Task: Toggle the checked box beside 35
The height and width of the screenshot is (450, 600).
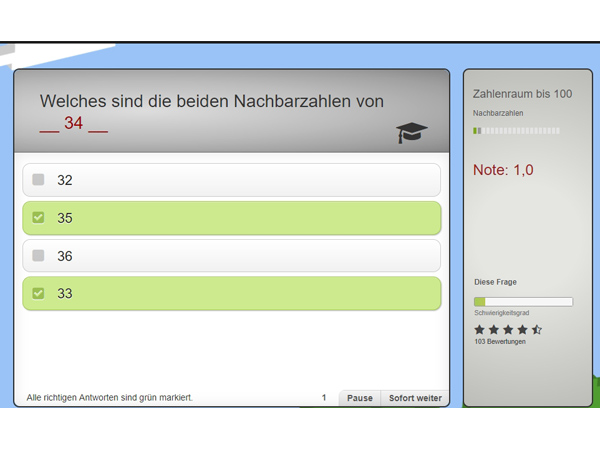Action: [x=38, y=217]
